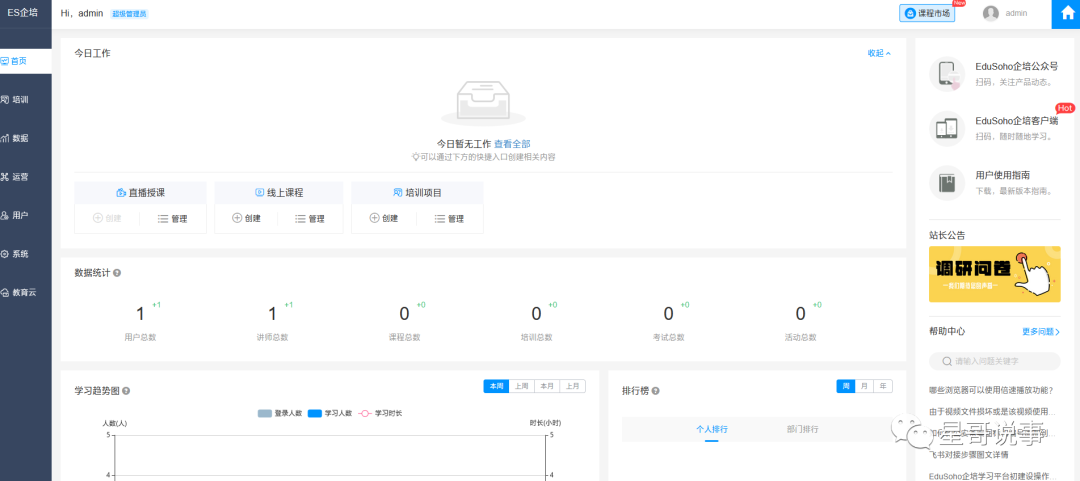This screenshot has height=481, width=1080.
Task: Click 管理 under 直播授课
Action: tap(173, 218)
